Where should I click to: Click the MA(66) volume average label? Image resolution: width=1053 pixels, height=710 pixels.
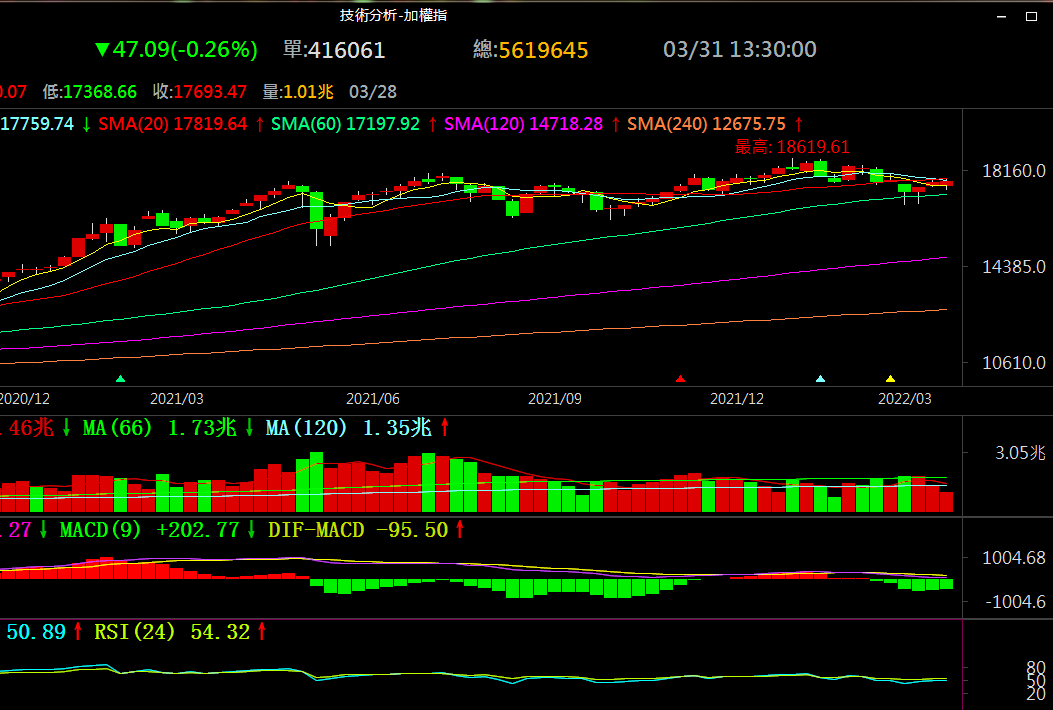118,428
